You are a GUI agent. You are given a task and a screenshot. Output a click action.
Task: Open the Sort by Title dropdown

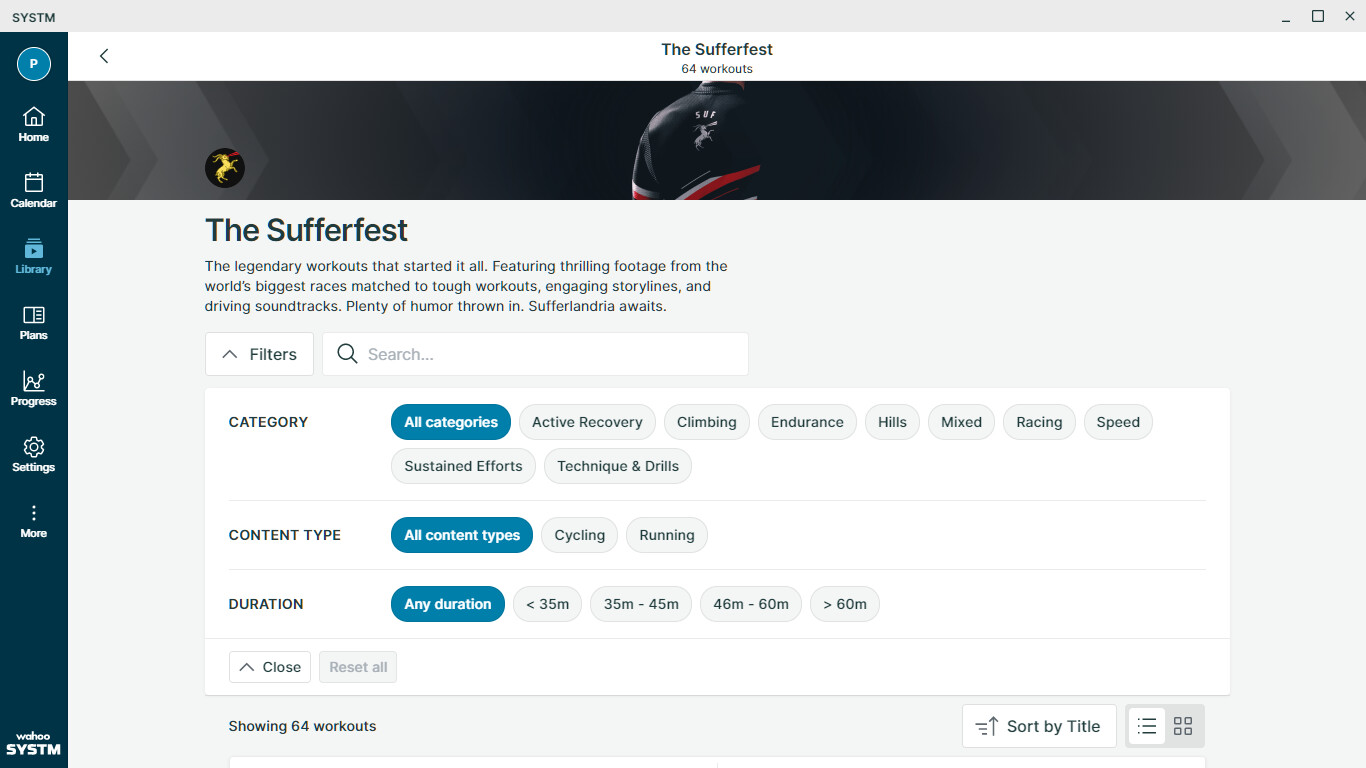pos(1039,726)
